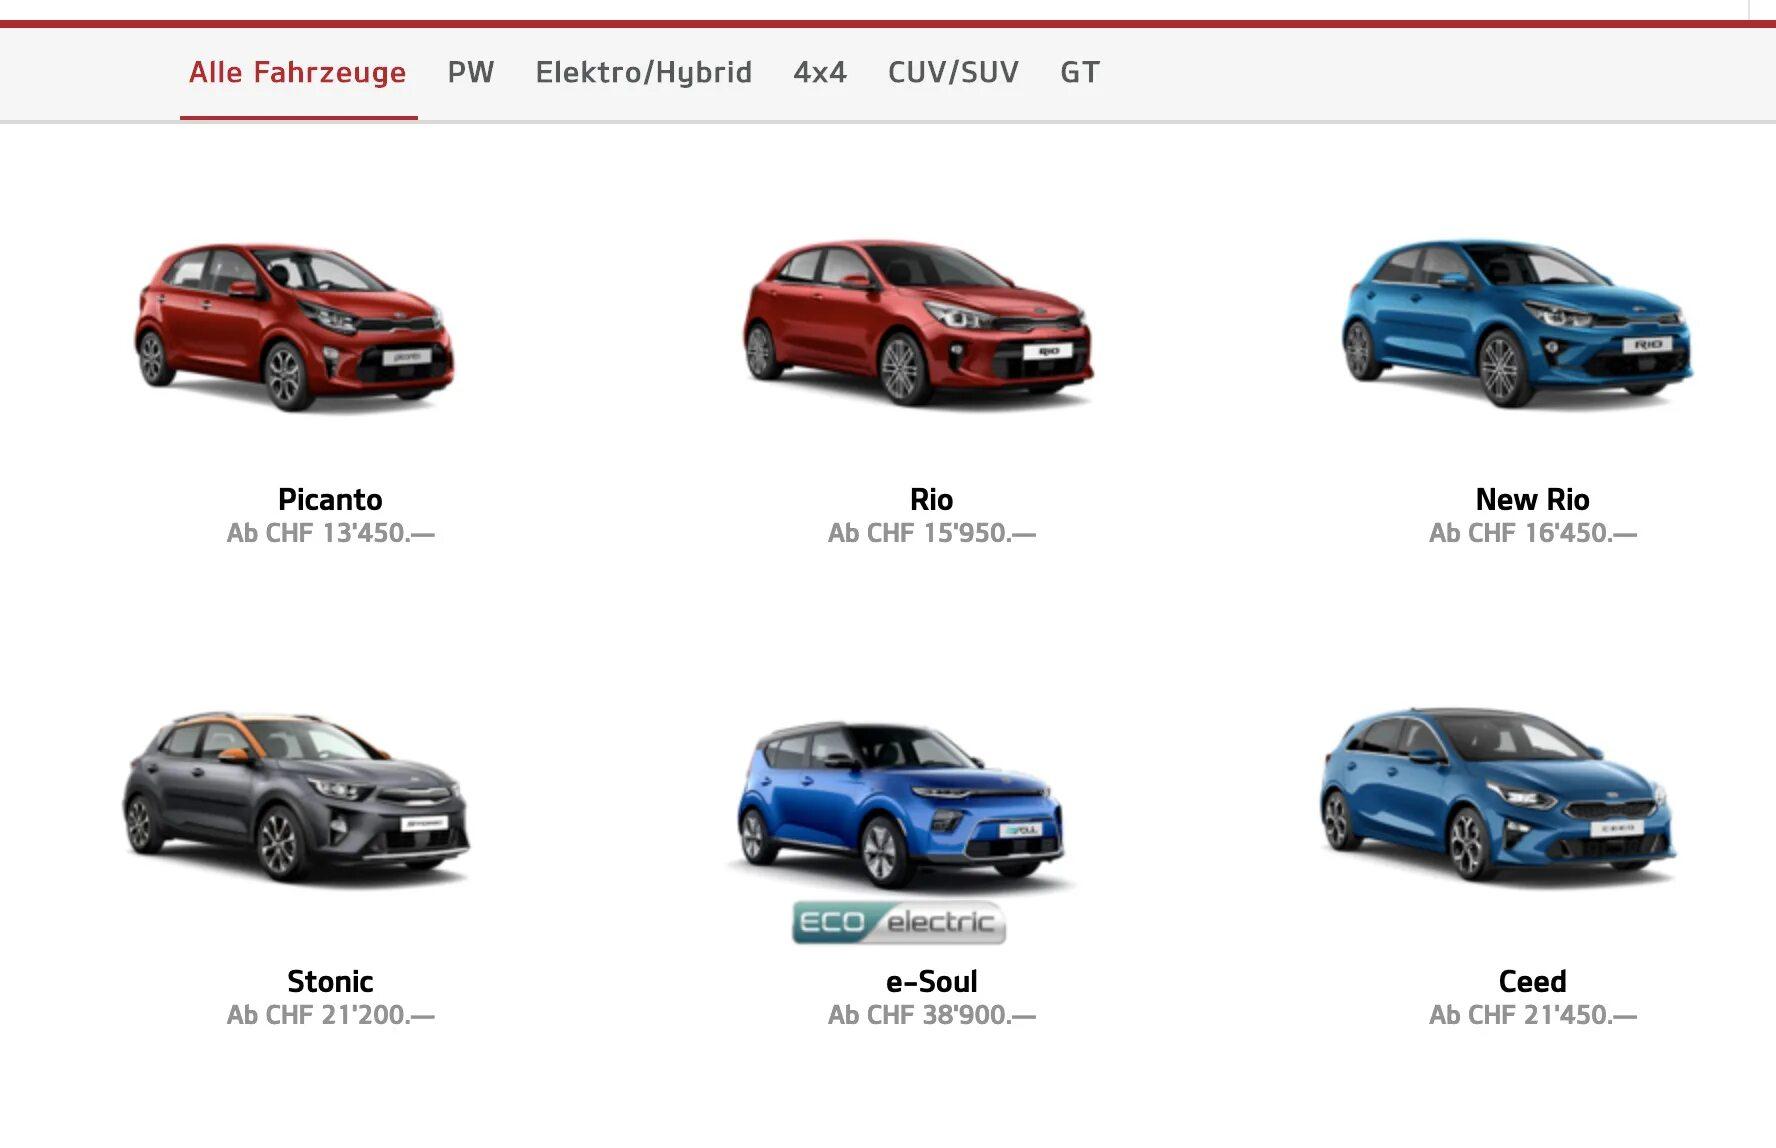Open the GT models tab
Viewport: 1776px width, 1148px height.
[1079, 72]
